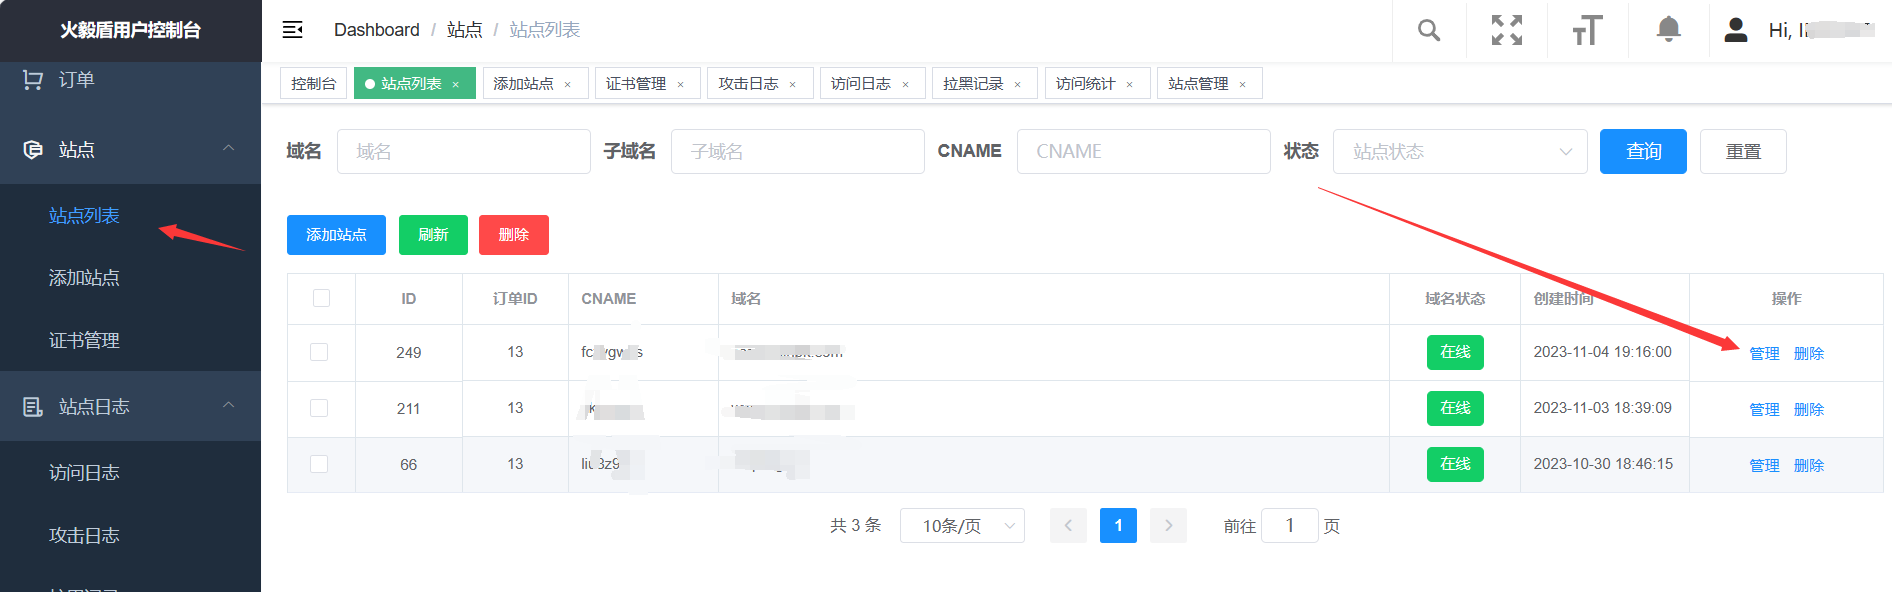Open 攻击日志 in the sidebar
Viewport: 1892px width, 592px height.
84,536
